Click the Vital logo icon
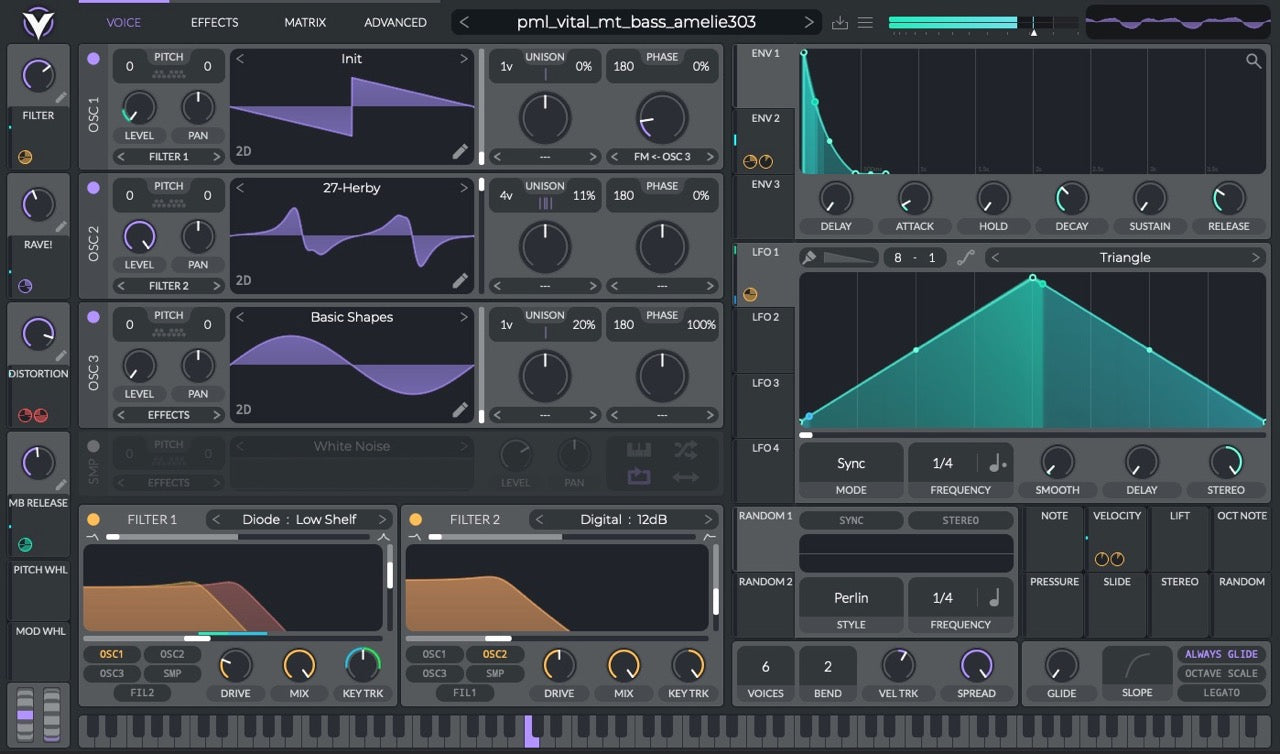The image size is (1280, 754). (38, 21)
